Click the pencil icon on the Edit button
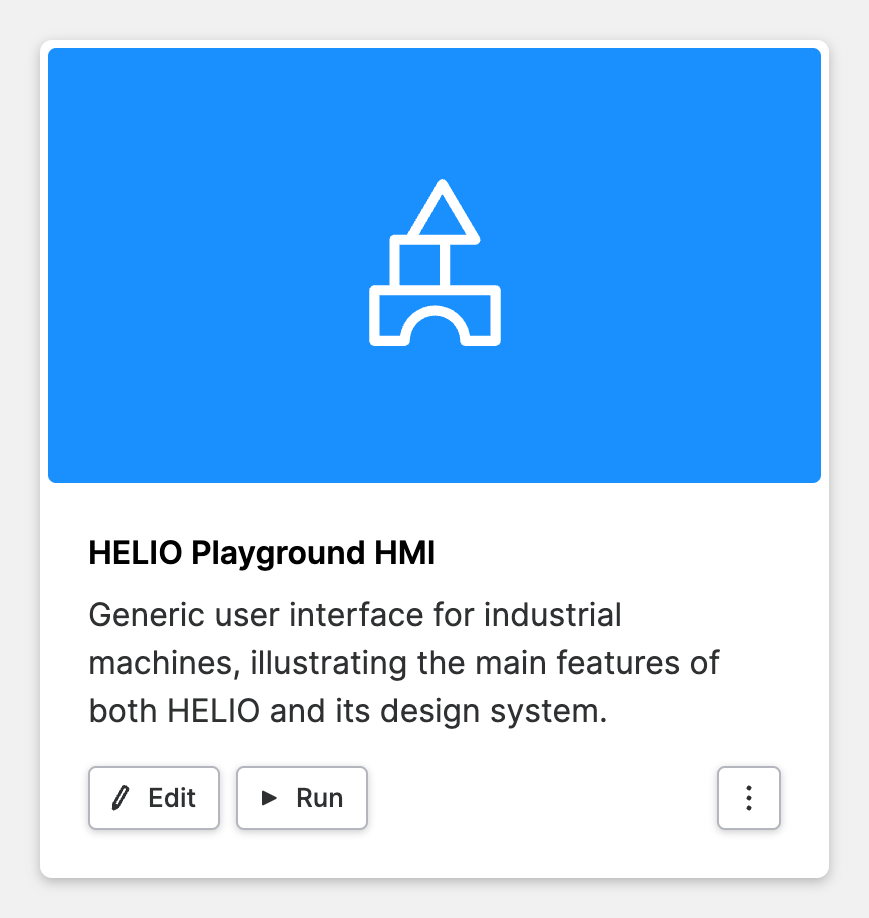Image resolution: width=869 pixels, height=918 pixels. (121, 798)
